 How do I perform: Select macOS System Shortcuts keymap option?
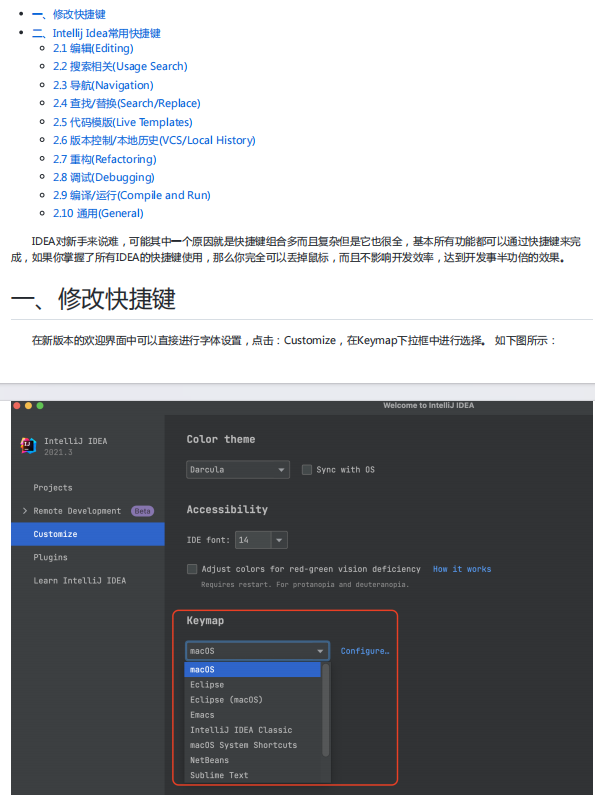(x=252, y=745)
